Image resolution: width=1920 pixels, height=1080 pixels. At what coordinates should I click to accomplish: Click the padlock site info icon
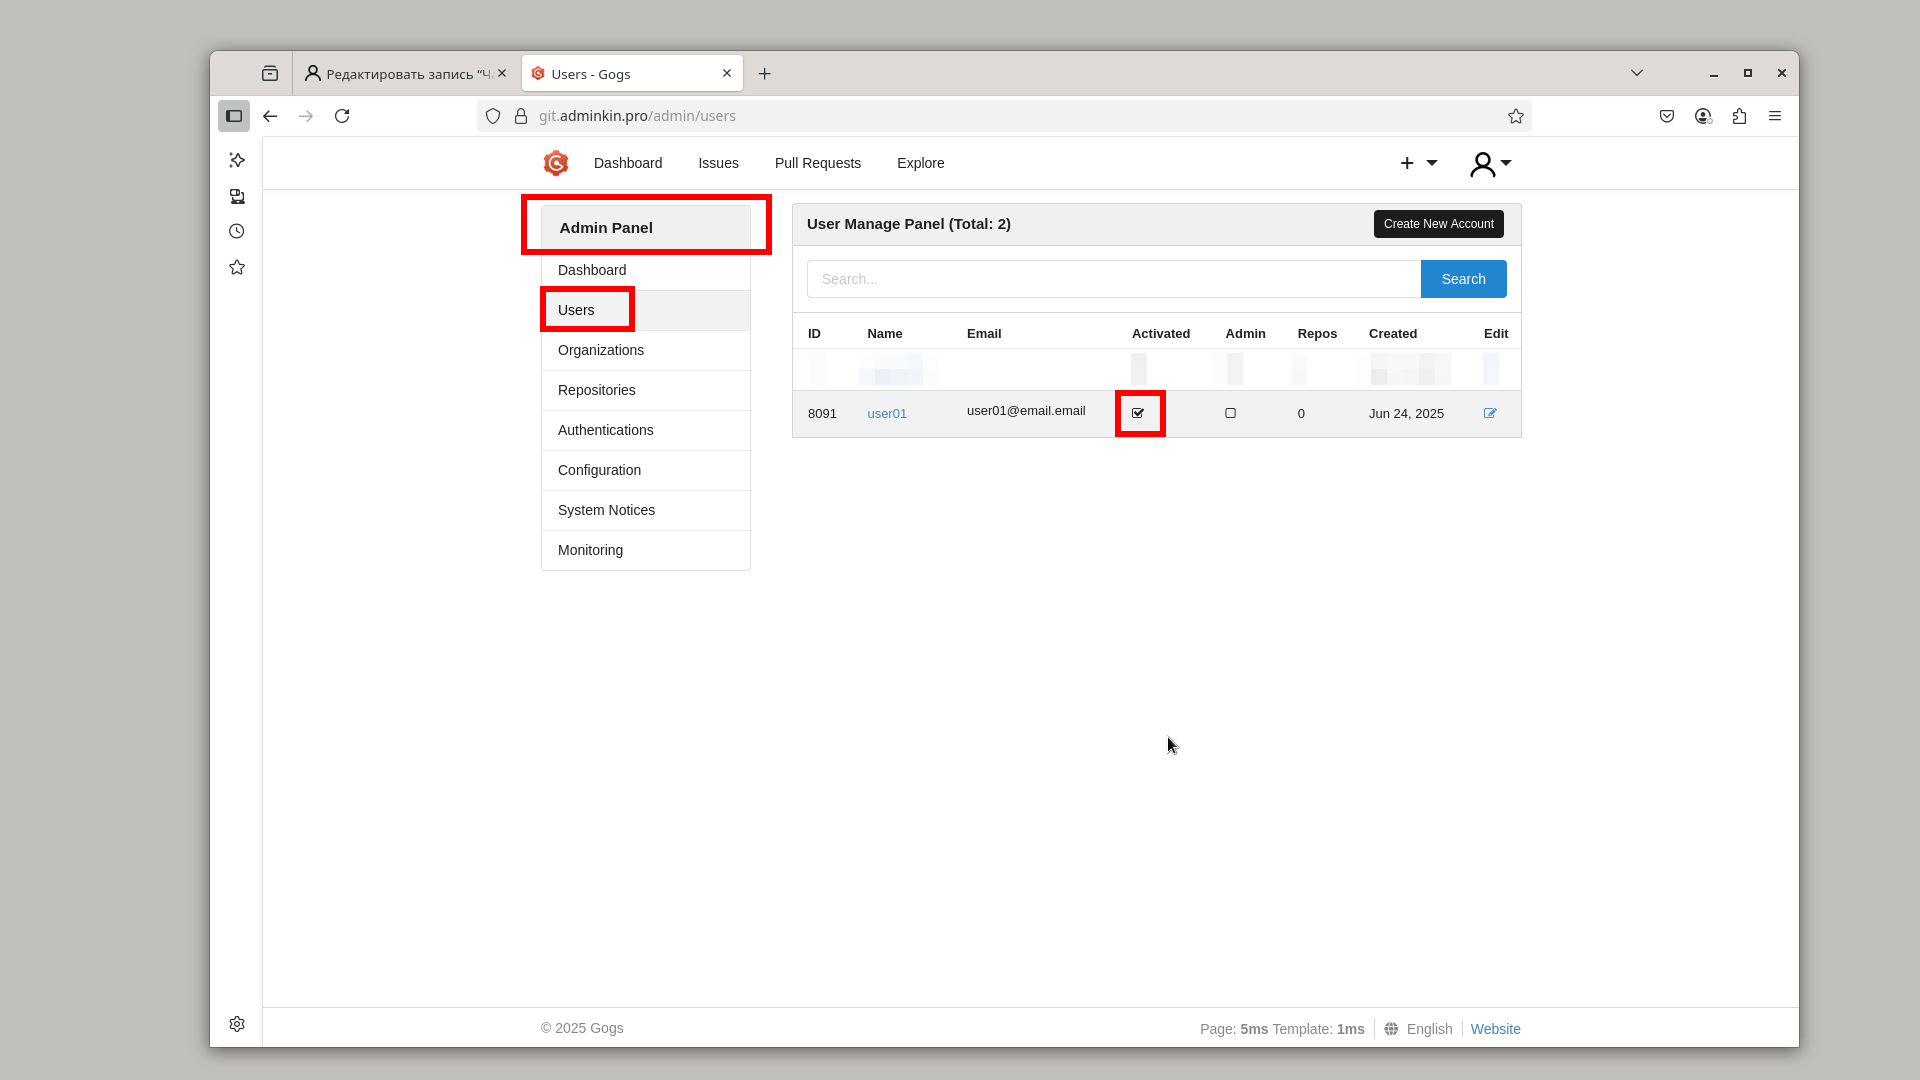coord(521,116)
